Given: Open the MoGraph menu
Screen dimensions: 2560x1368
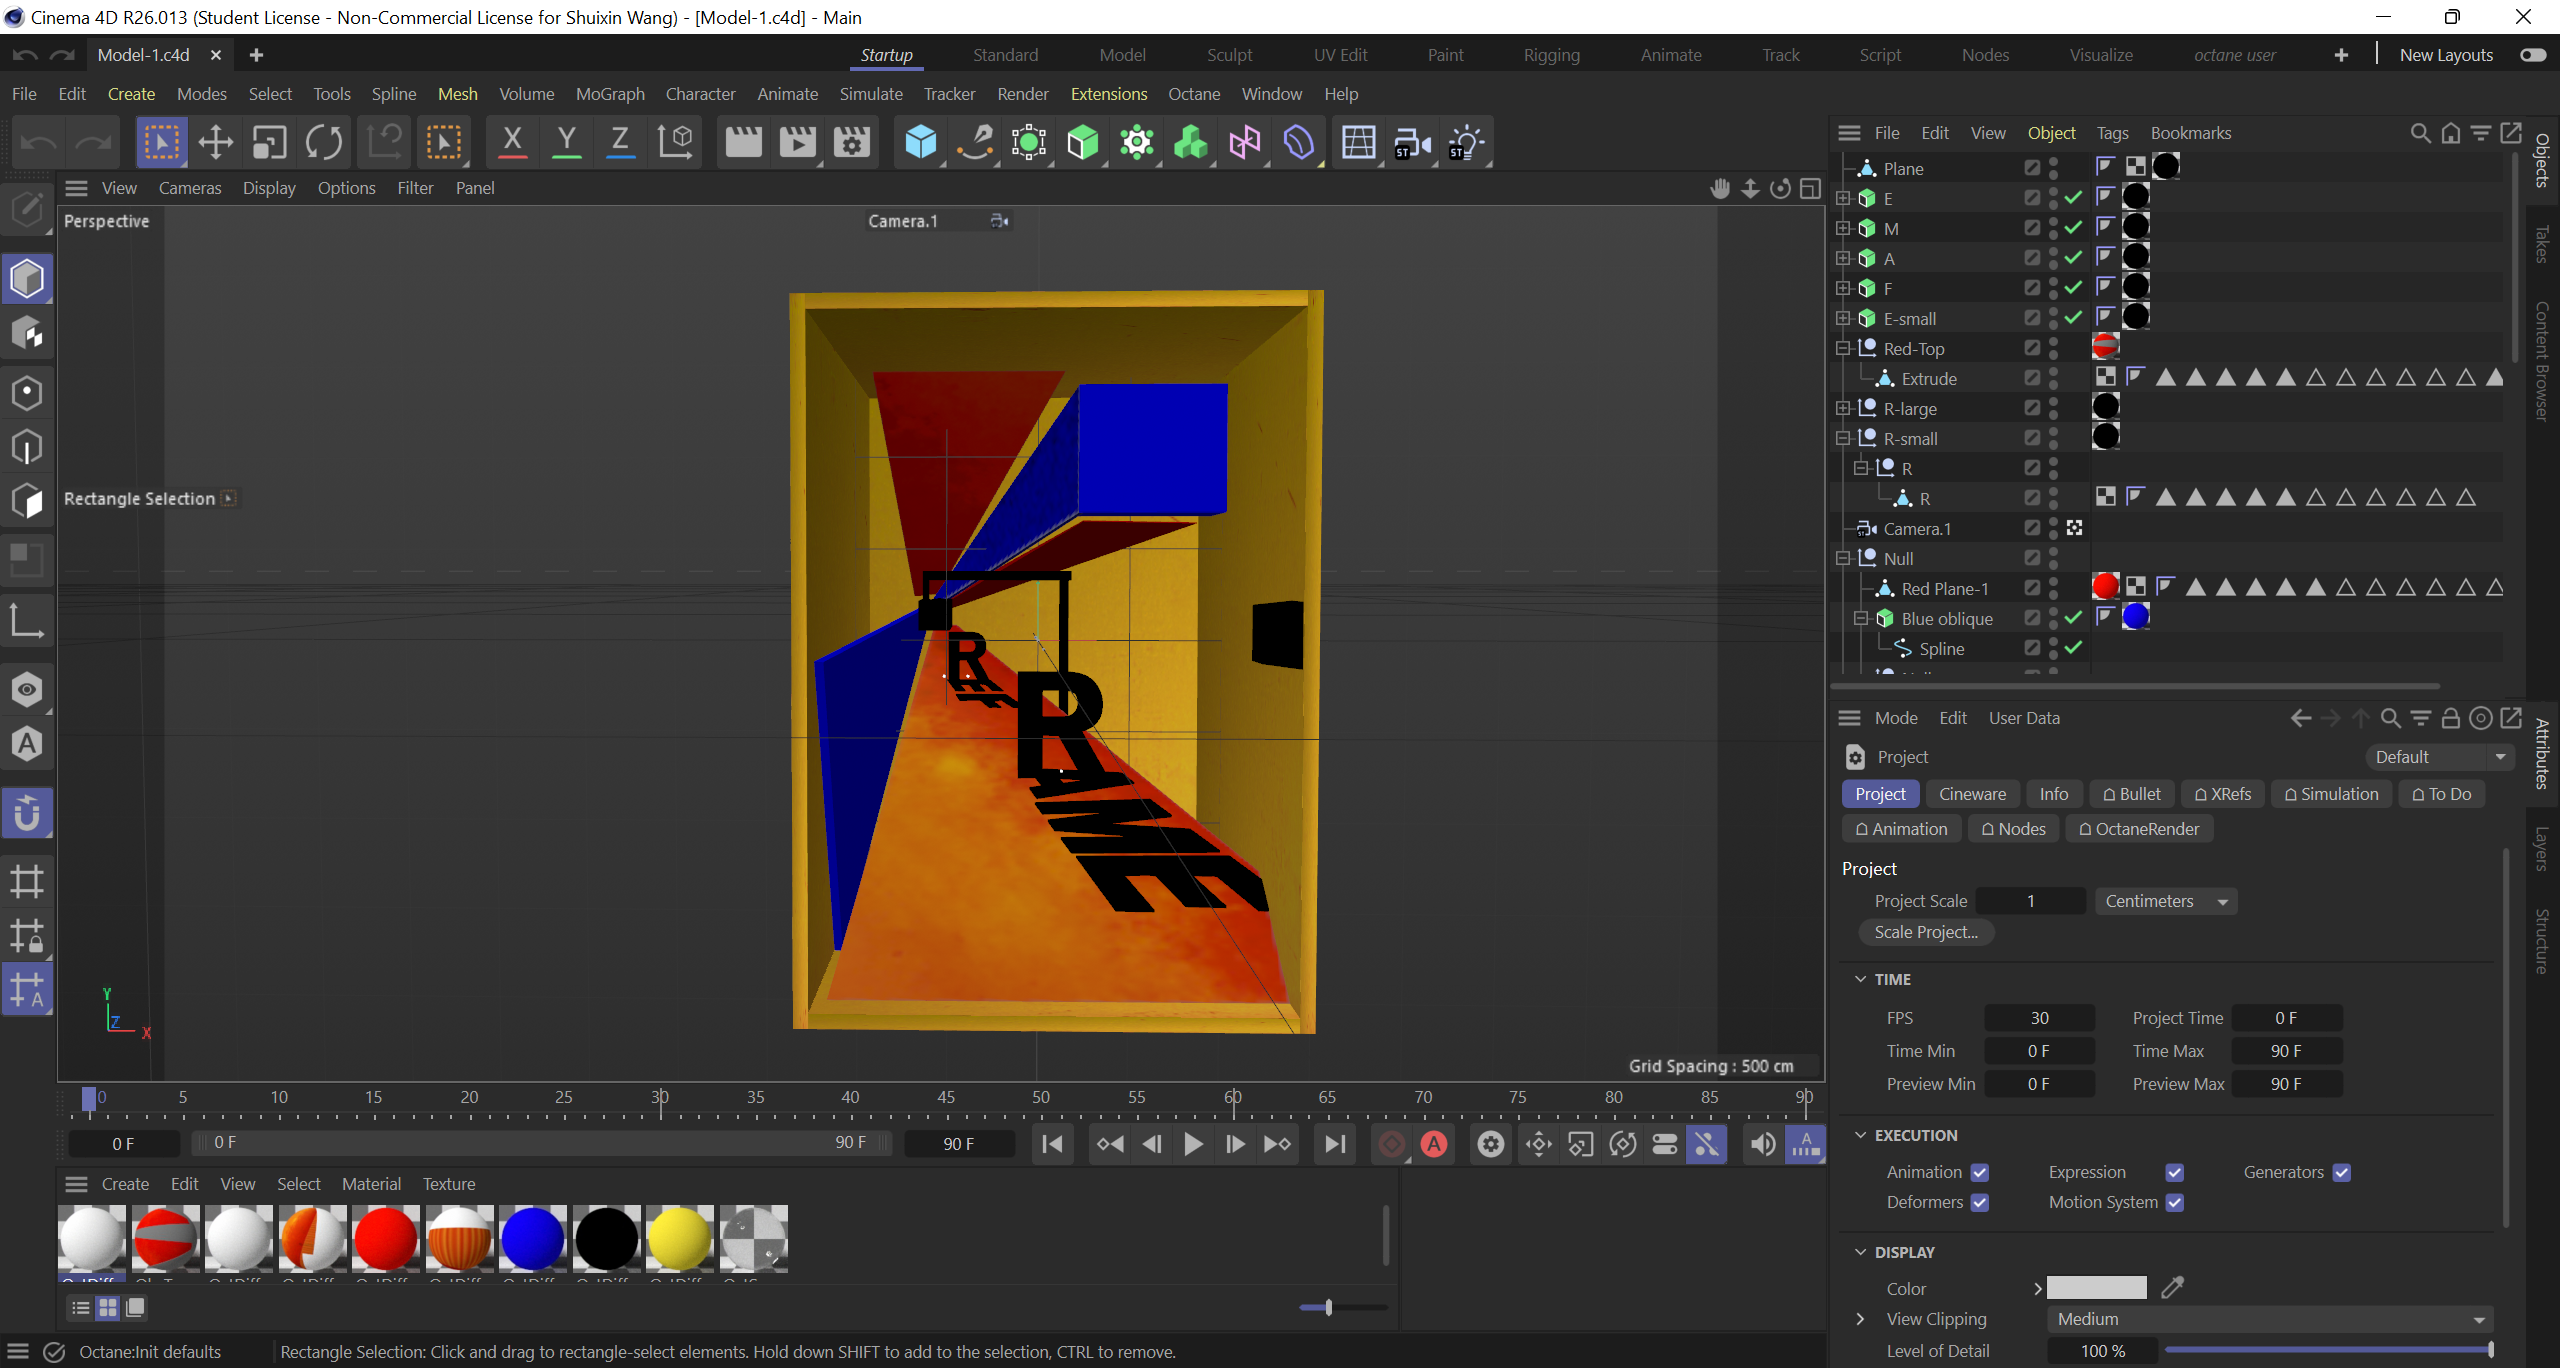Looking at the screenshot, I should [x=610, y=94].
